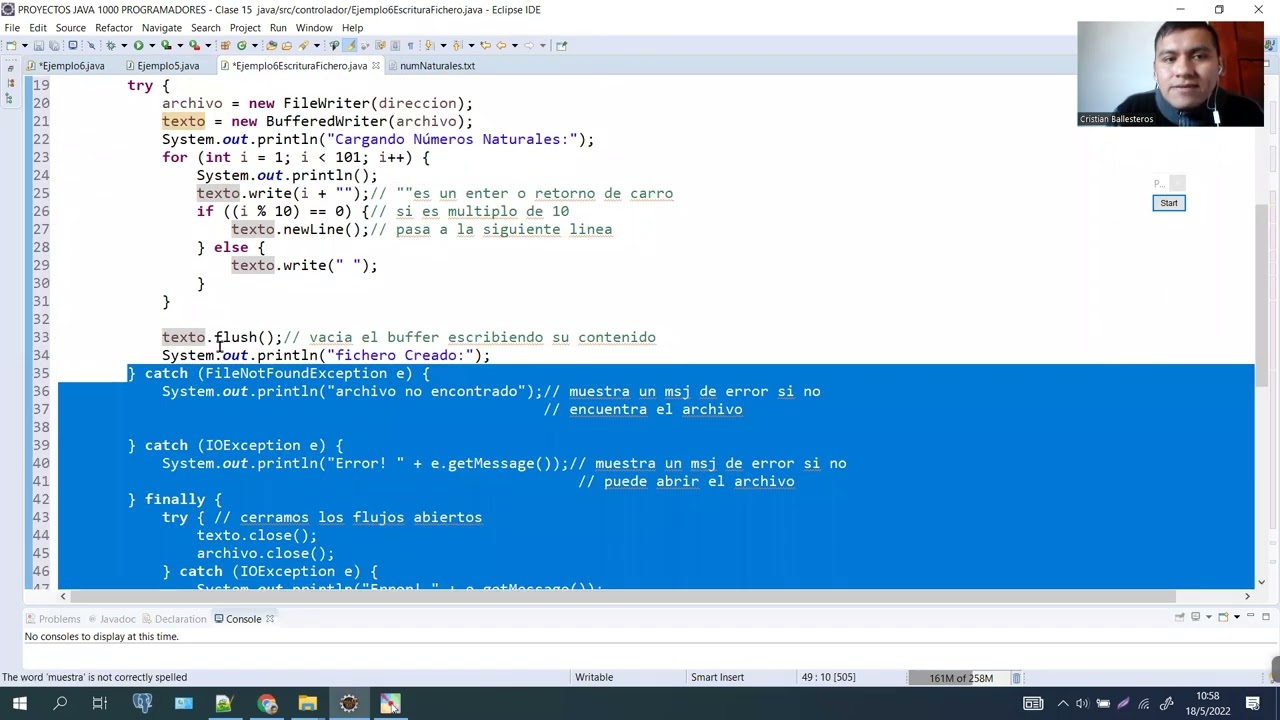Open the Javadoc view tab
The height and width of the screenshot is (720, 1280).
(x=110, y=619)
